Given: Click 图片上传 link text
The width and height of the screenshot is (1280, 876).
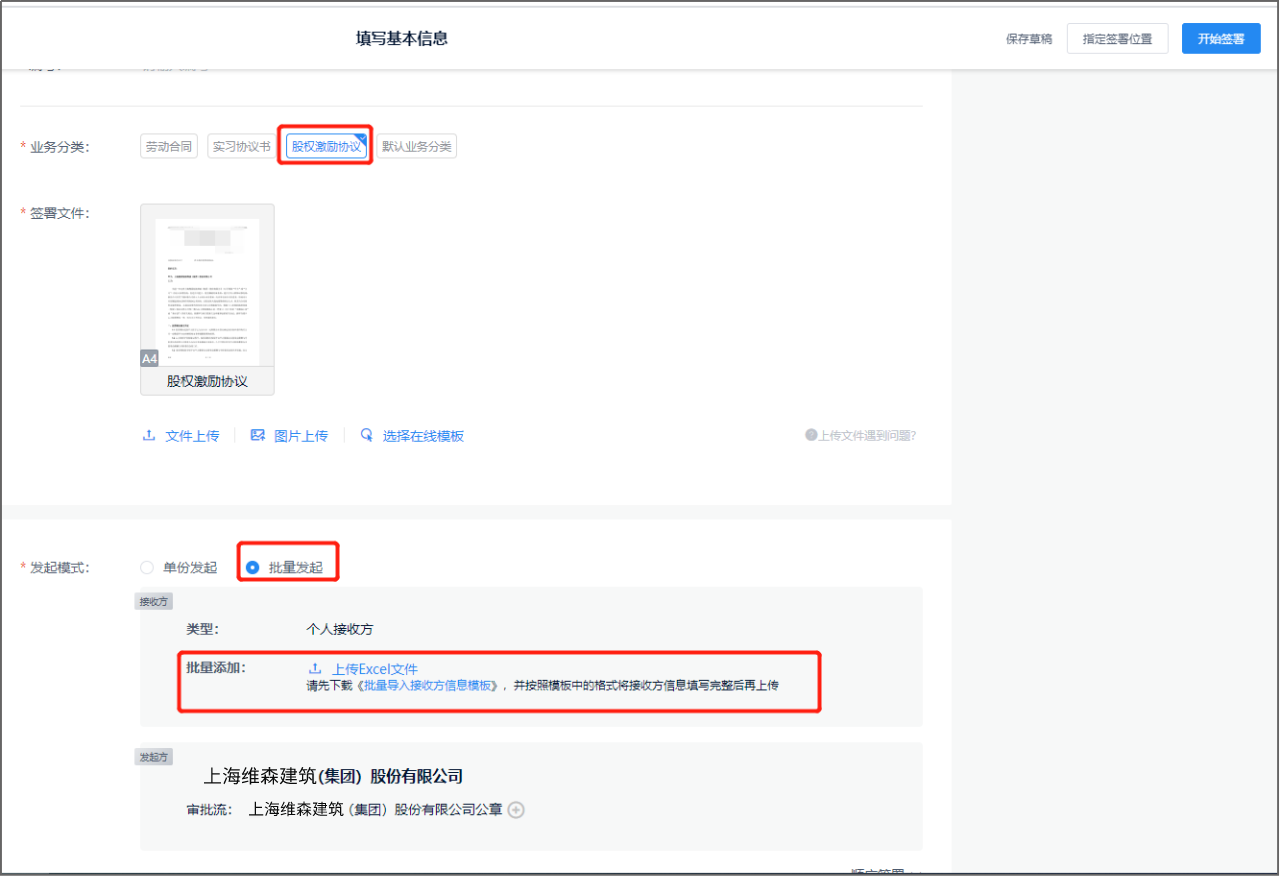Looking at the screenshot, I should pyautogui.click(x=301, y=436).
